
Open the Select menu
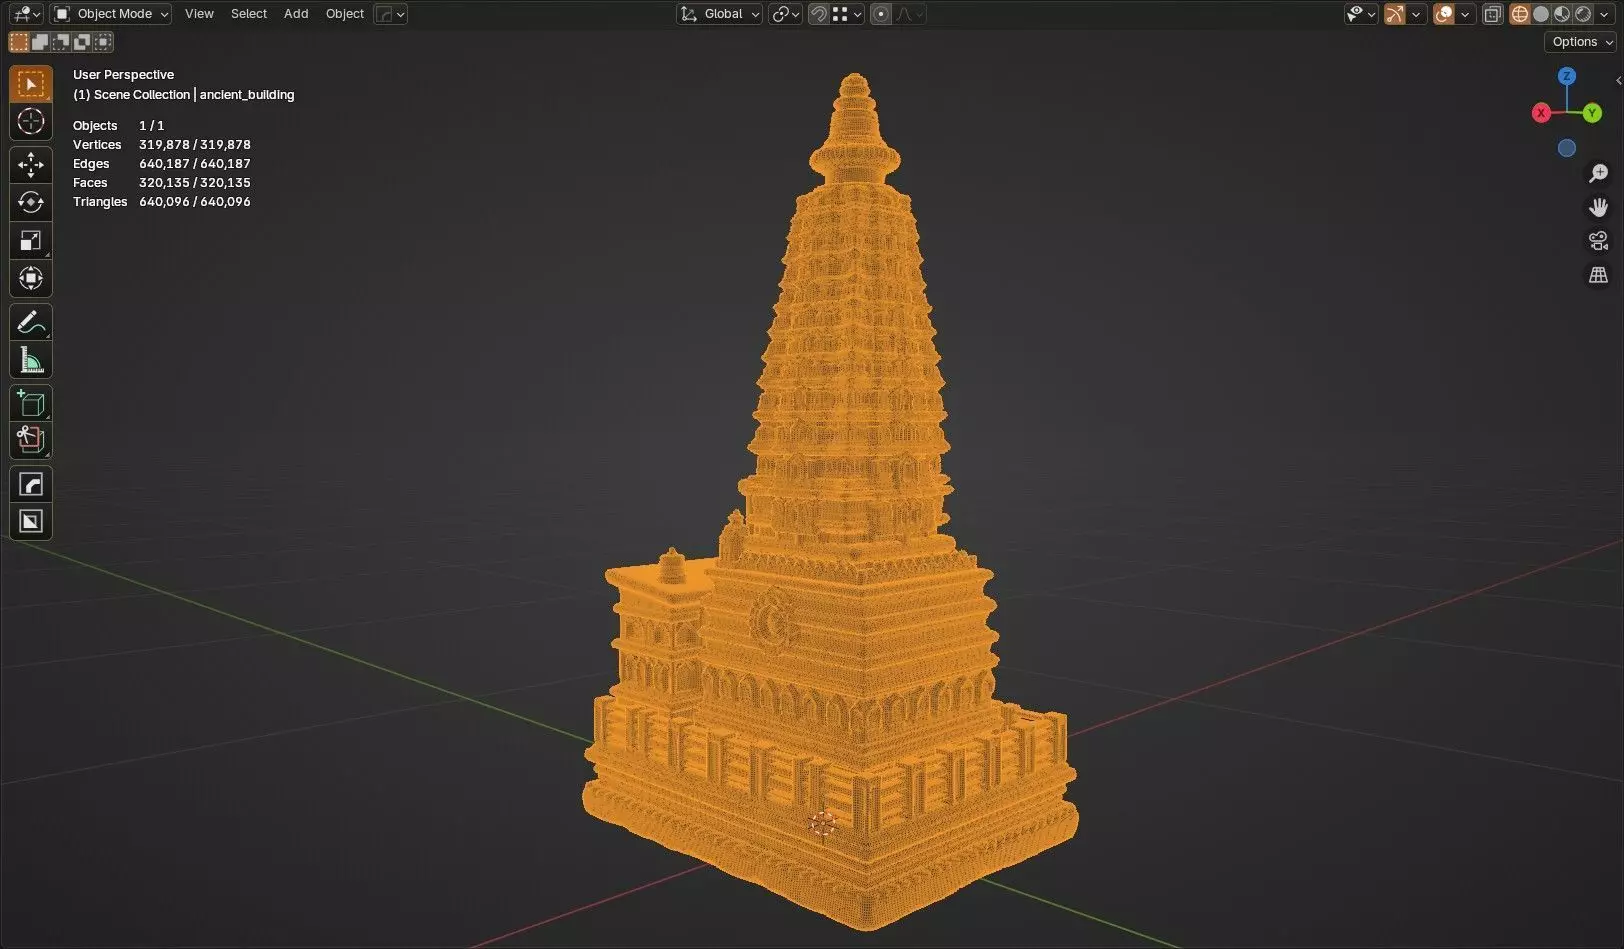(x=249, y=14)
